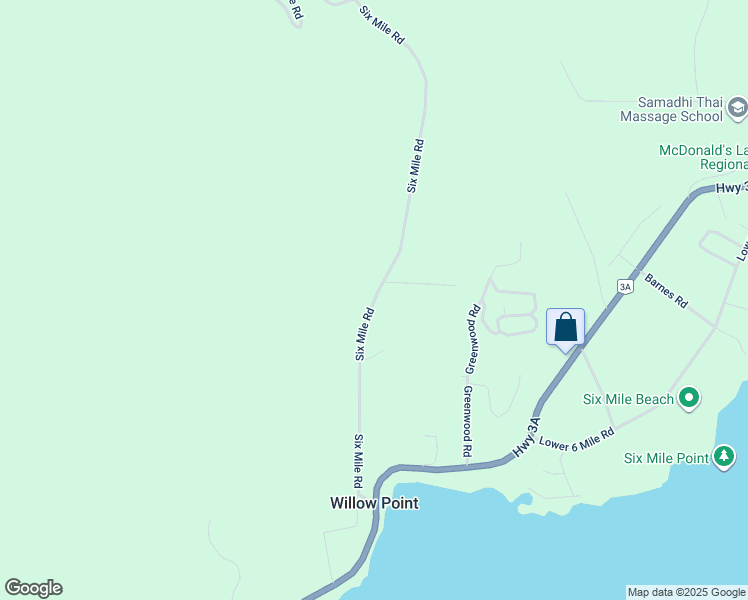The image size is (748, 600).
Task: Click the topmost Six Mile Rd label
Action: tap(382, 25)
